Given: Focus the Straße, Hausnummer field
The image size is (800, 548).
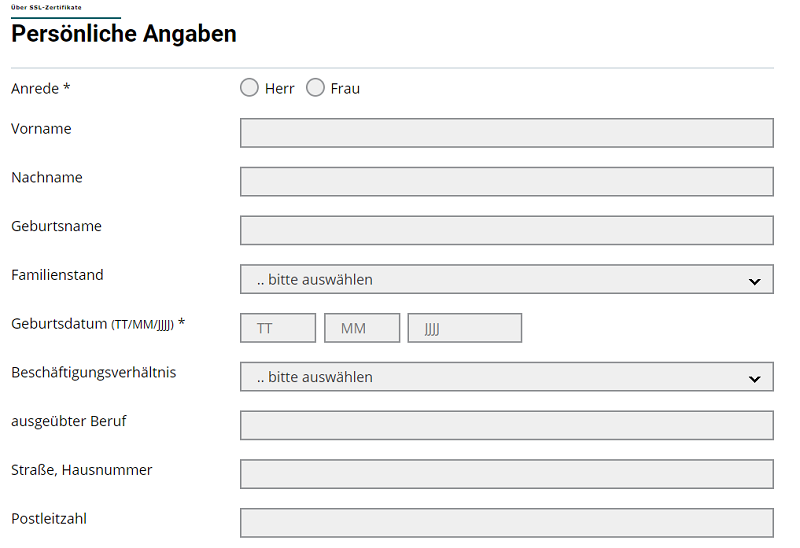Looking at the screenshot, I should [x=507, y=474].
